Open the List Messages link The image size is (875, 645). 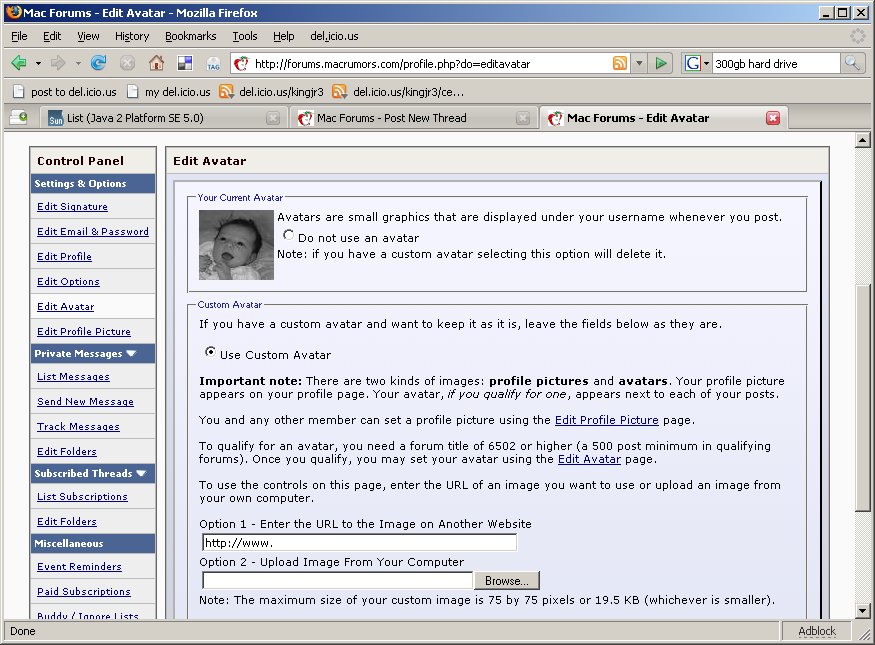click(73, 377)
